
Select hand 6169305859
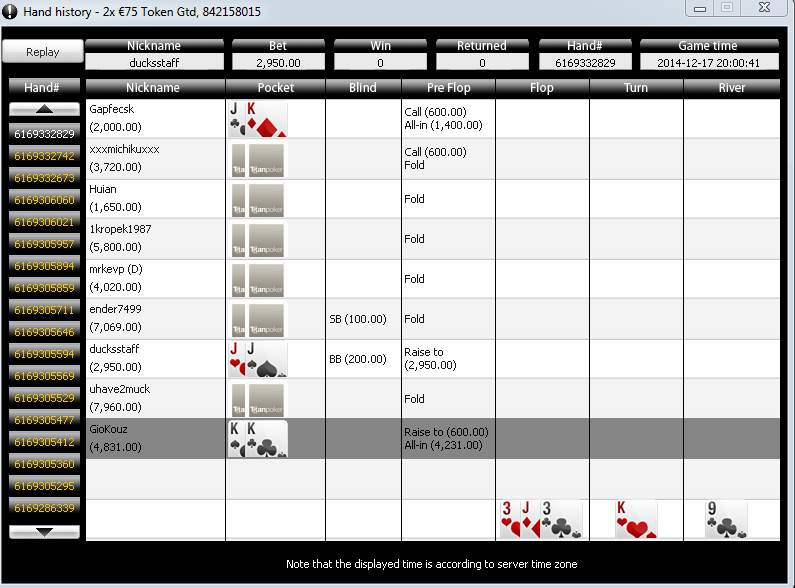(x=44, y=288)
